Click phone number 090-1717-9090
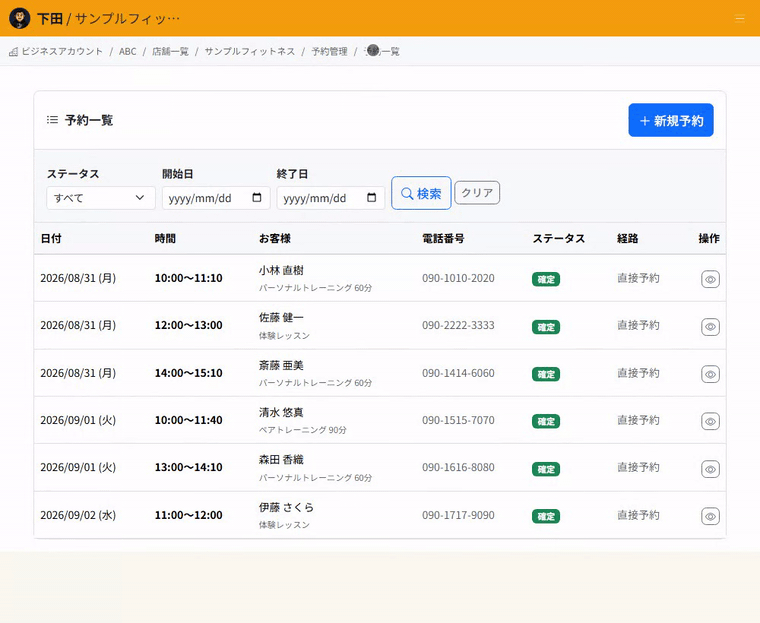 tap(458, 515)
